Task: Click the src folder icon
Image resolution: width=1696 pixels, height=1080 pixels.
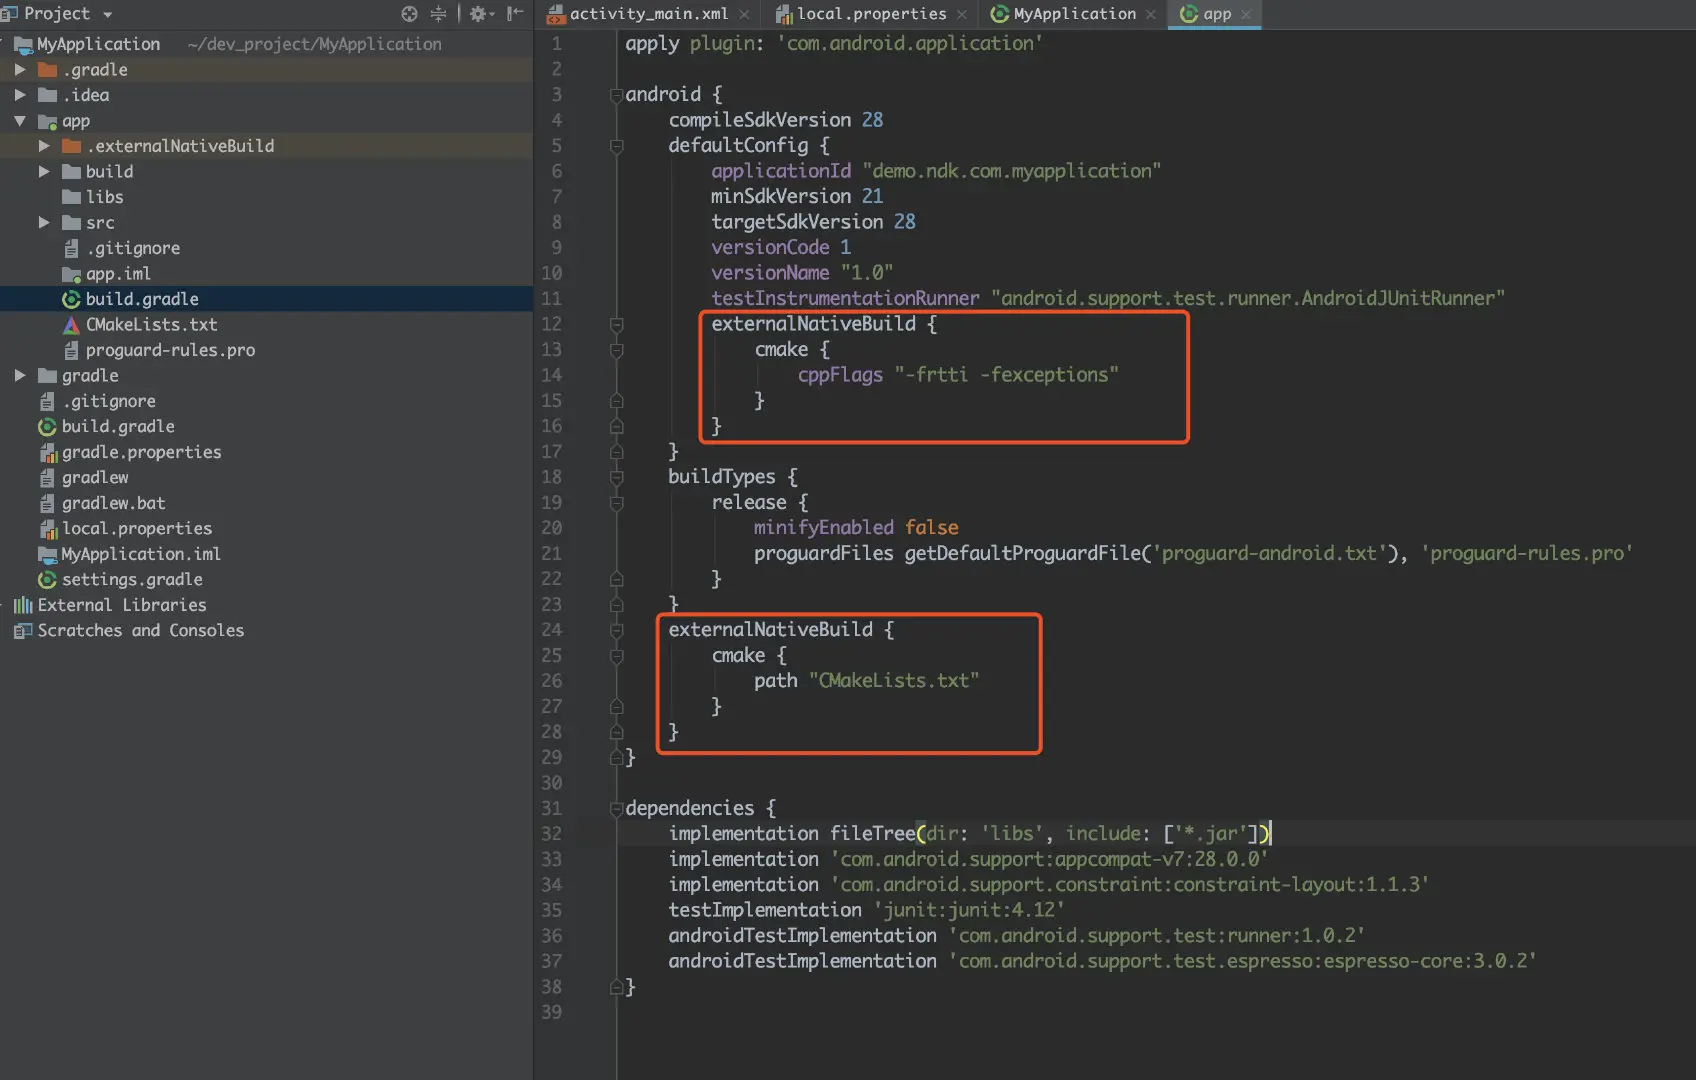Action: click(71, 223)
